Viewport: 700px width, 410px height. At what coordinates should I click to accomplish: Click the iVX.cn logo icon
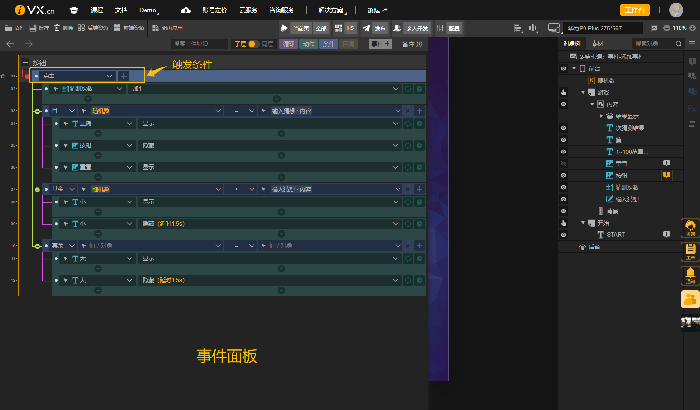pos(20,9)
